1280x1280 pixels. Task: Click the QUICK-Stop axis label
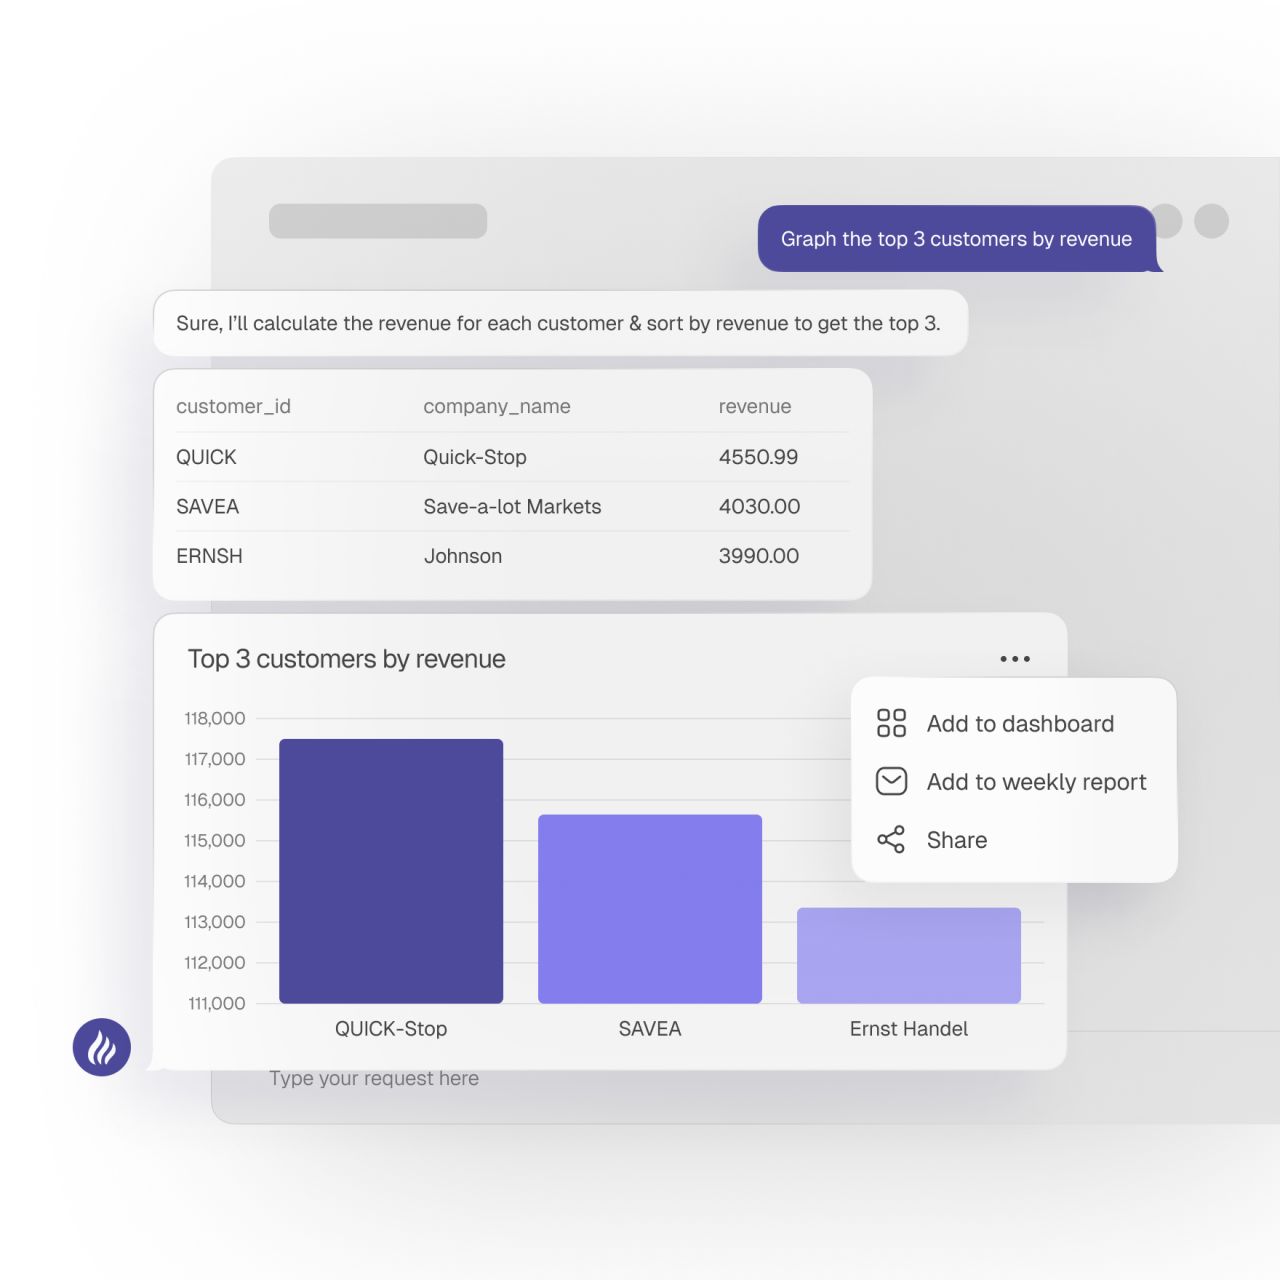(391, 1029)
